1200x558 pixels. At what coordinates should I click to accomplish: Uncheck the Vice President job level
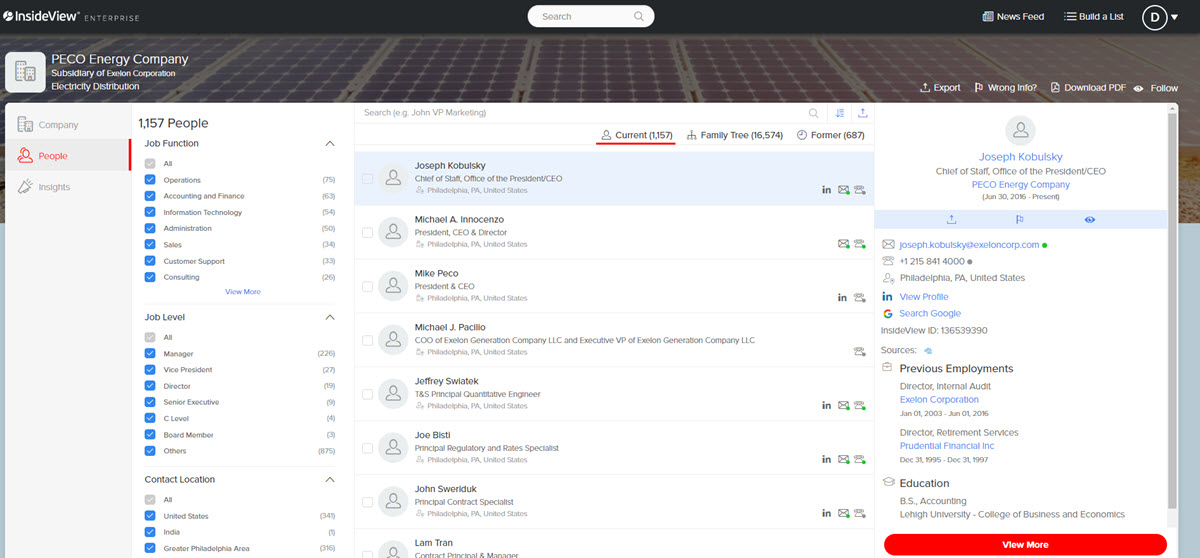(150, 370)
